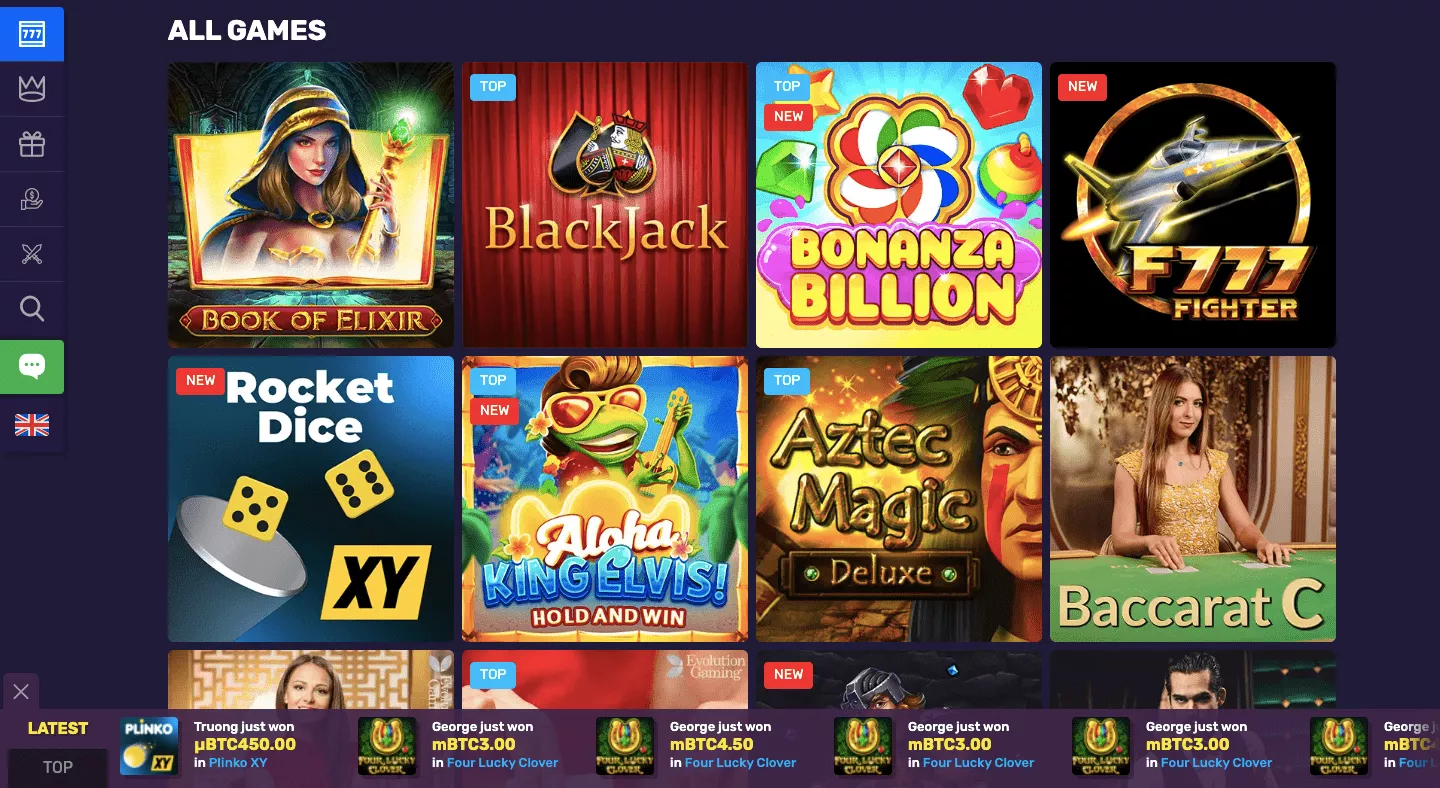Open the BlackJack game tile
Screen dimensions: 1440x788
(605, 205)
